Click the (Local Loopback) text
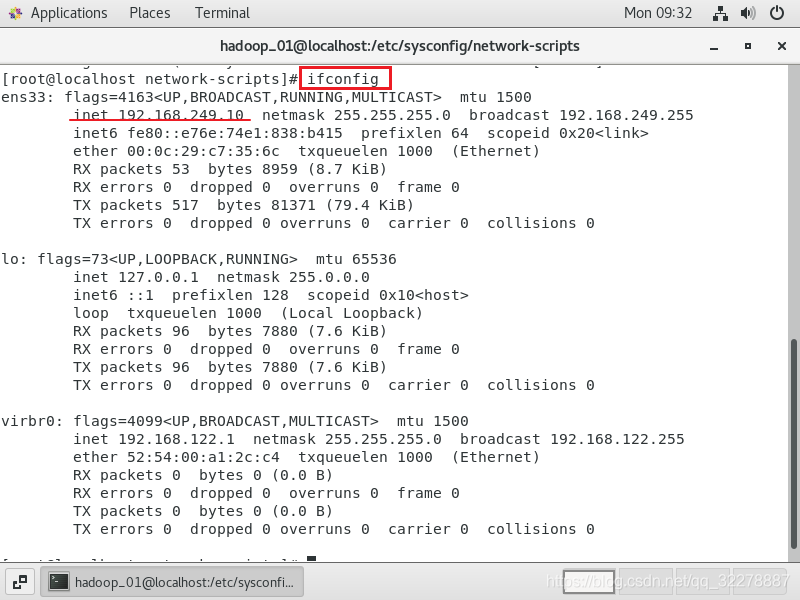The width and height of the screenshot is (800, 600). click(x=352, y=313)
